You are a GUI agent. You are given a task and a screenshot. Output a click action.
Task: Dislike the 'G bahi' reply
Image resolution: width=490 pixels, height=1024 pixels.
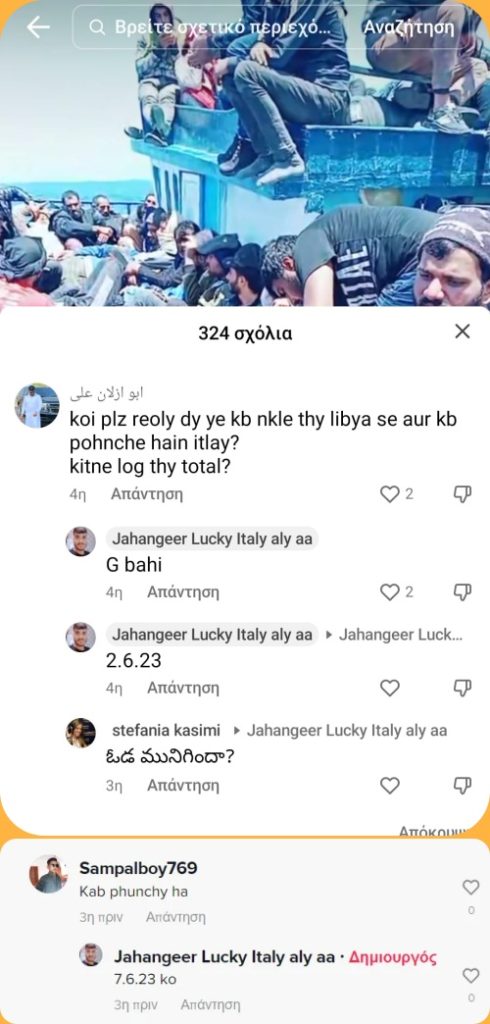[463, 592]
